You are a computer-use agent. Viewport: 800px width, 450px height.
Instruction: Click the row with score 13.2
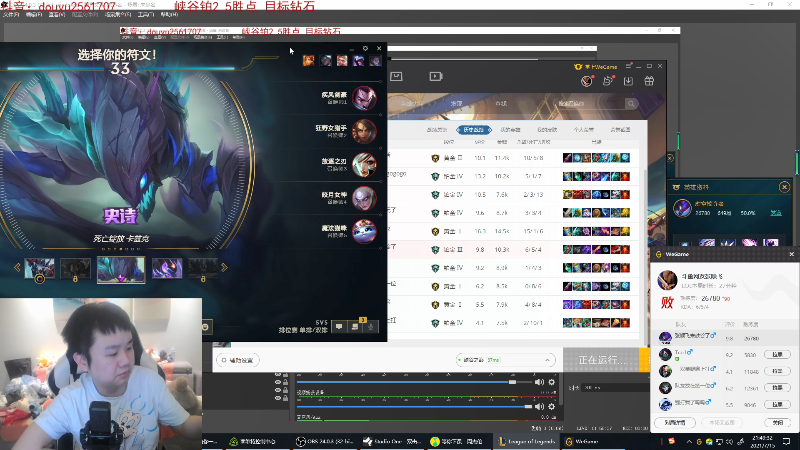pos(514,177)
